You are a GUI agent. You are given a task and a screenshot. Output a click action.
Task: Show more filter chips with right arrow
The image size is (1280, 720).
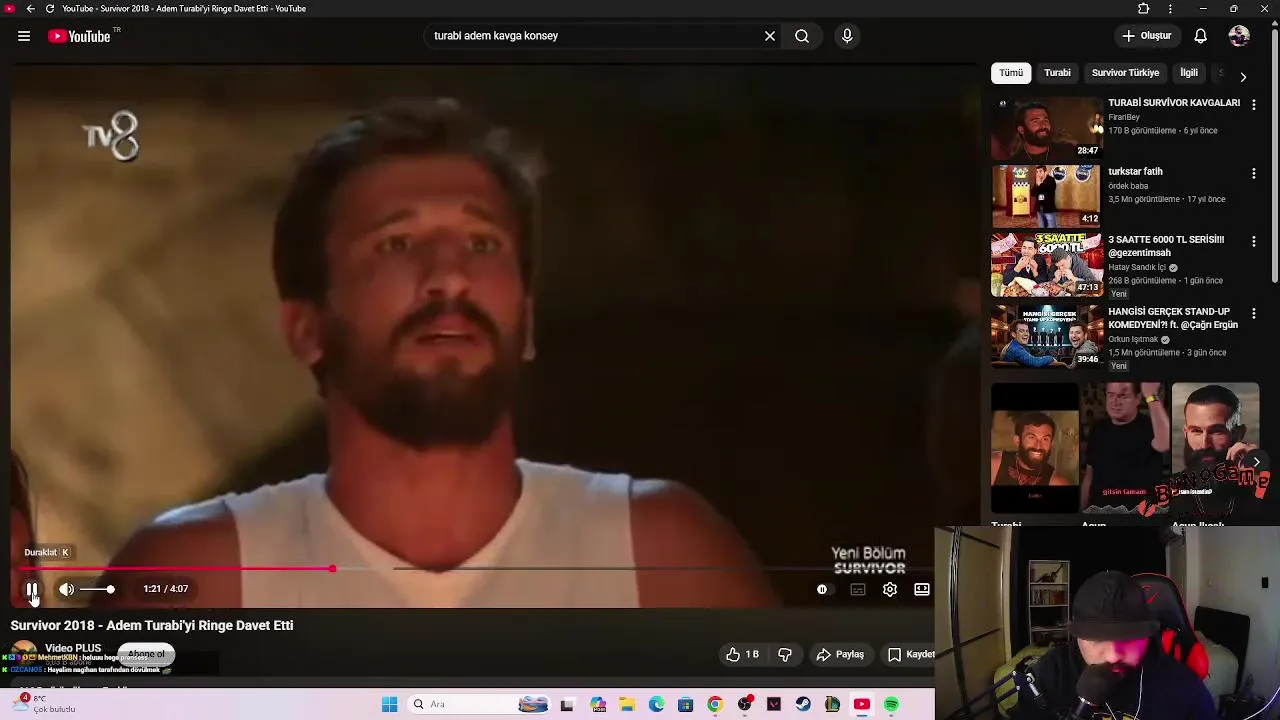1243,76
